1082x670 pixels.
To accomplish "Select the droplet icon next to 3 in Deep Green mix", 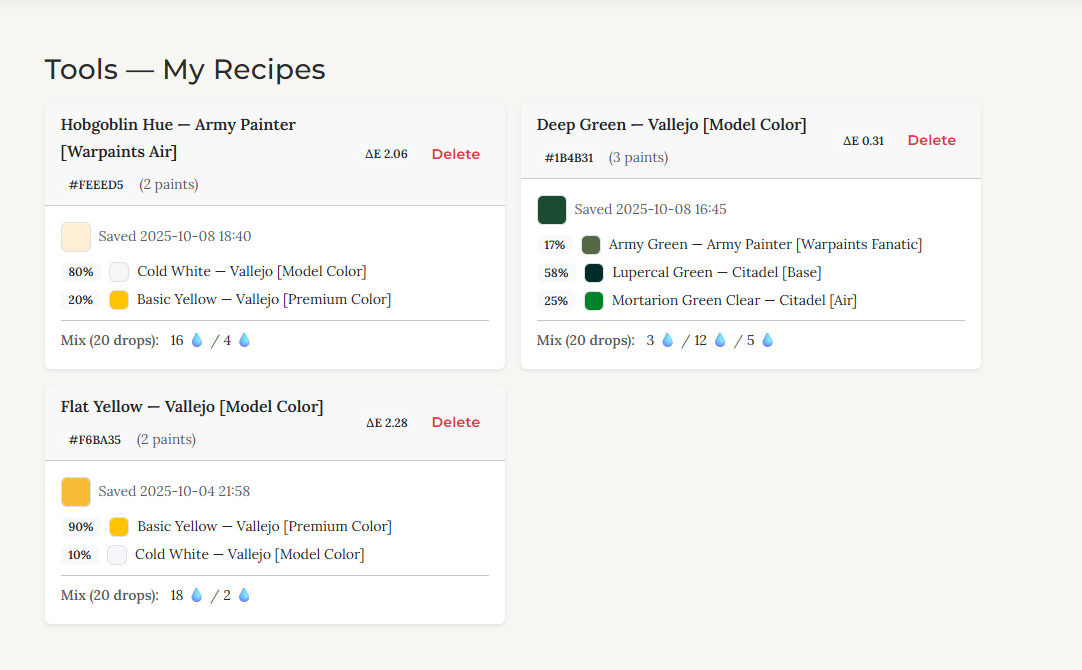I will pyautogui.click(x=668, y=340).
